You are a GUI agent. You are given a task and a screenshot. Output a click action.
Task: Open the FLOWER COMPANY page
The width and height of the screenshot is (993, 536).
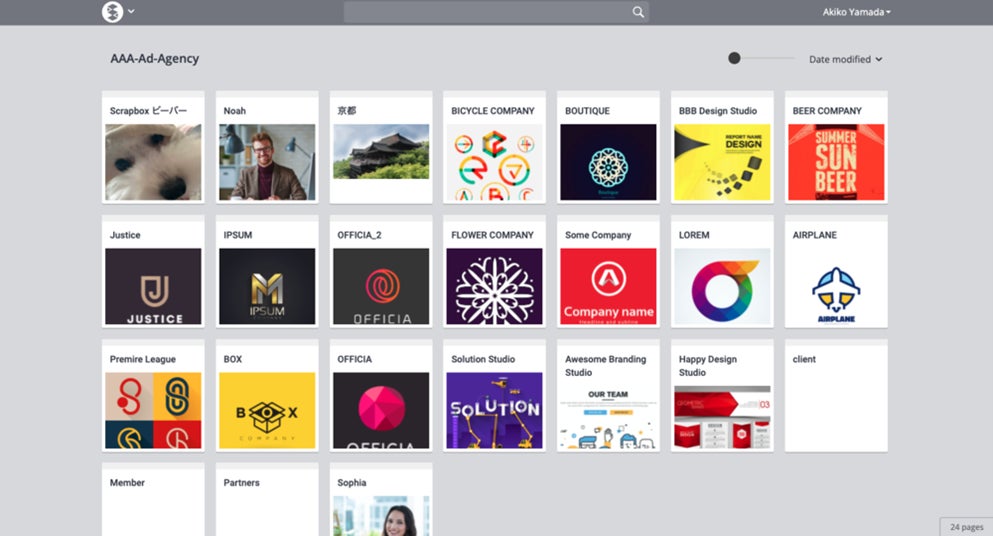point(494,271)
